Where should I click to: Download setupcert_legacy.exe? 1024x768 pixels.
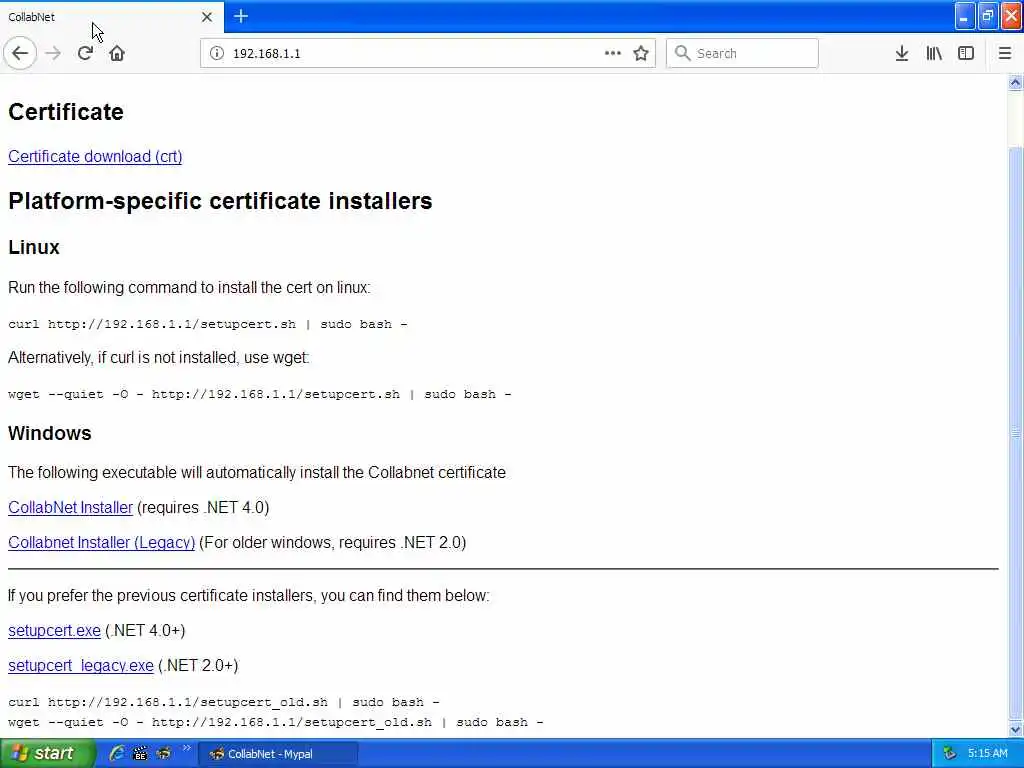(81, 665)
